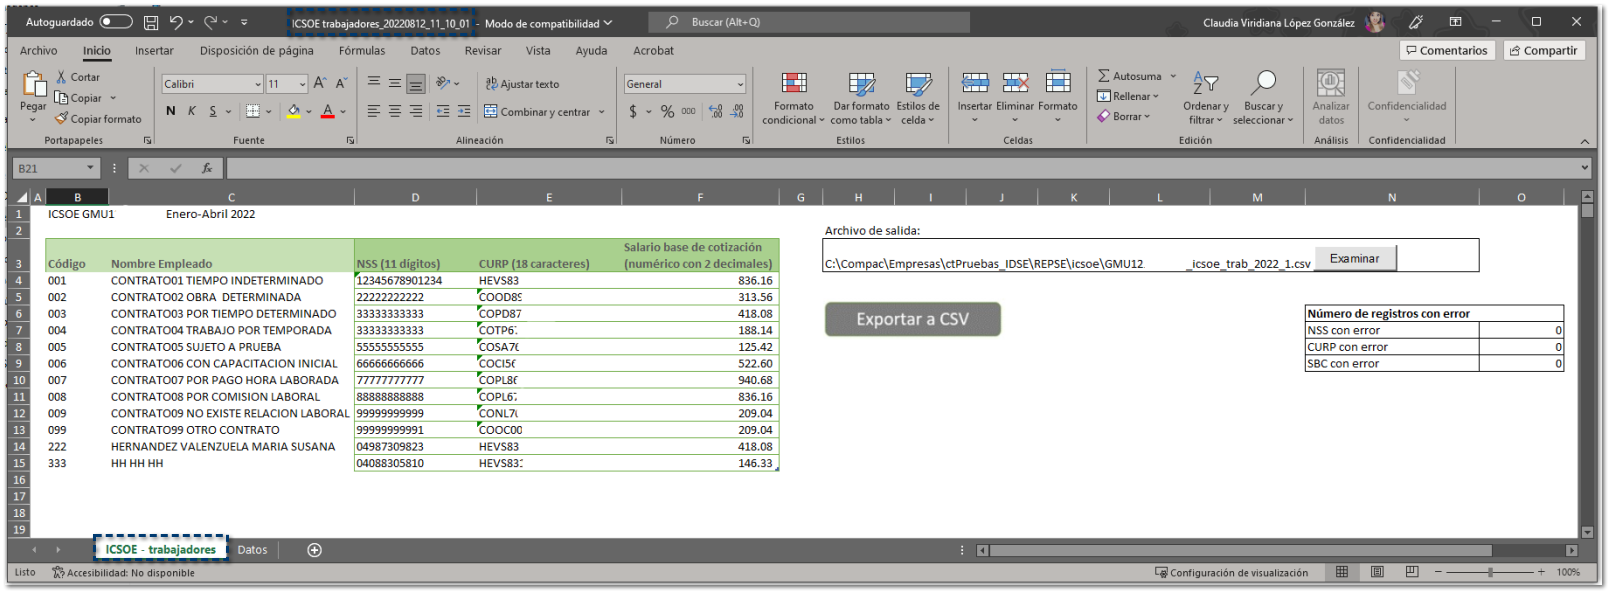
Task: Toggle the Autoguardado switch
Action: (x=116, y=22)
